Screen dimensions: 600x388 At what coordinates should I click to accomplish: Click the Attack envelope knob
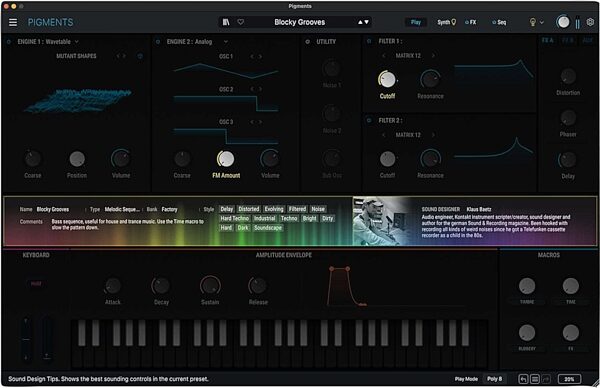[112, 286]
